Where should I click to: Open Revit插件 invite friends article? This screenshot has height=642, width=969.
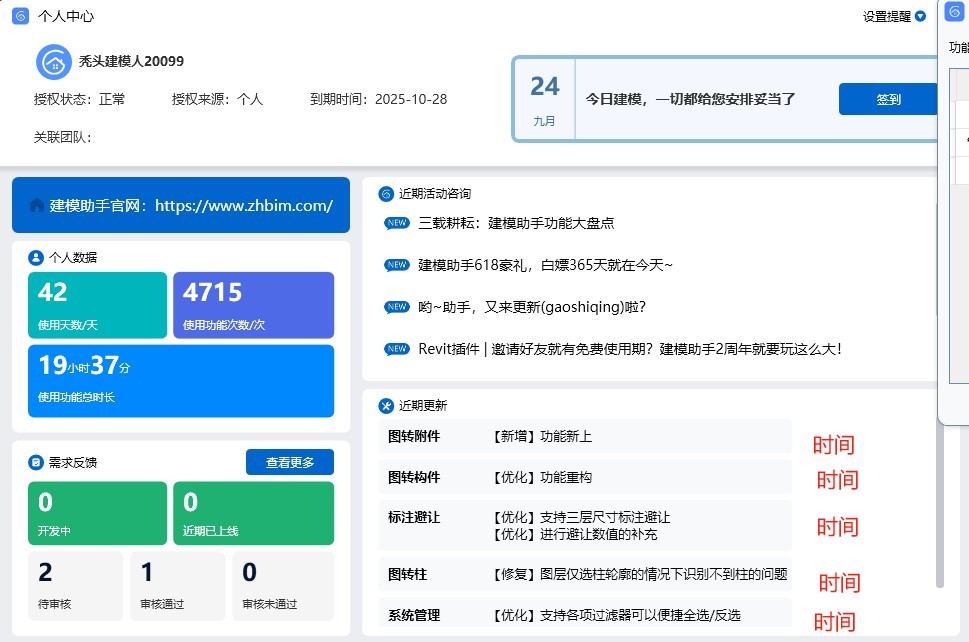629,349
